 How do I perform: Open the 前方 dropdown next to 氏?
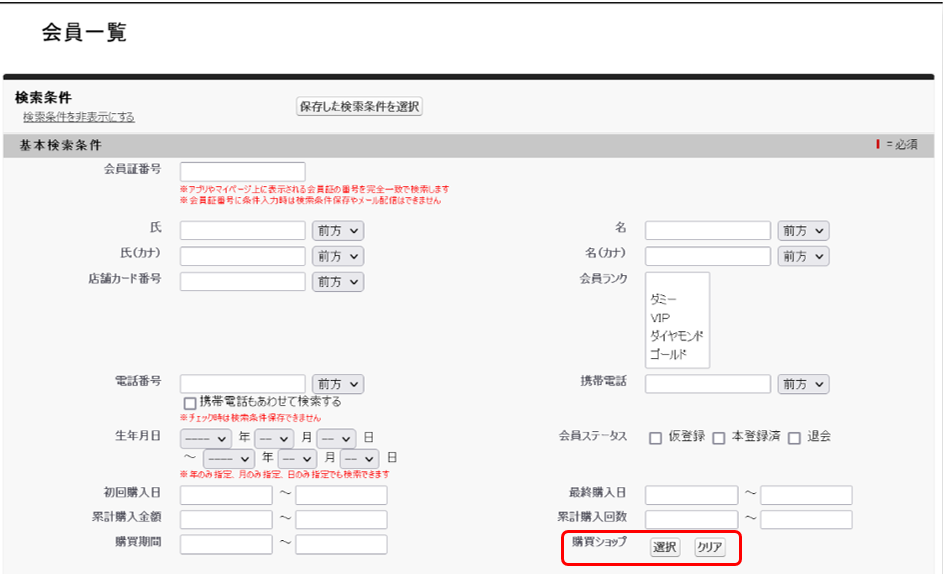(x=337, y=231)
